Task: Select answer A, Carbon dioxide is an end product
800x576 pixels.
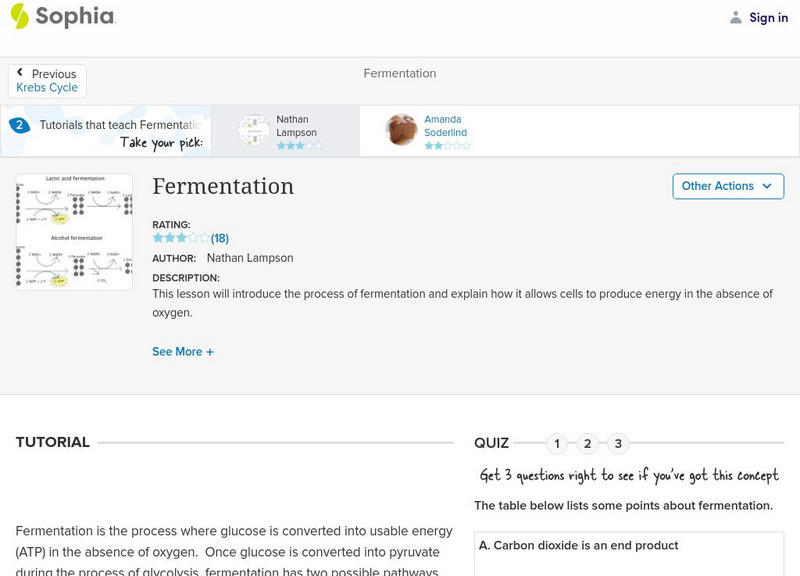Action: [x=579, y=546]
